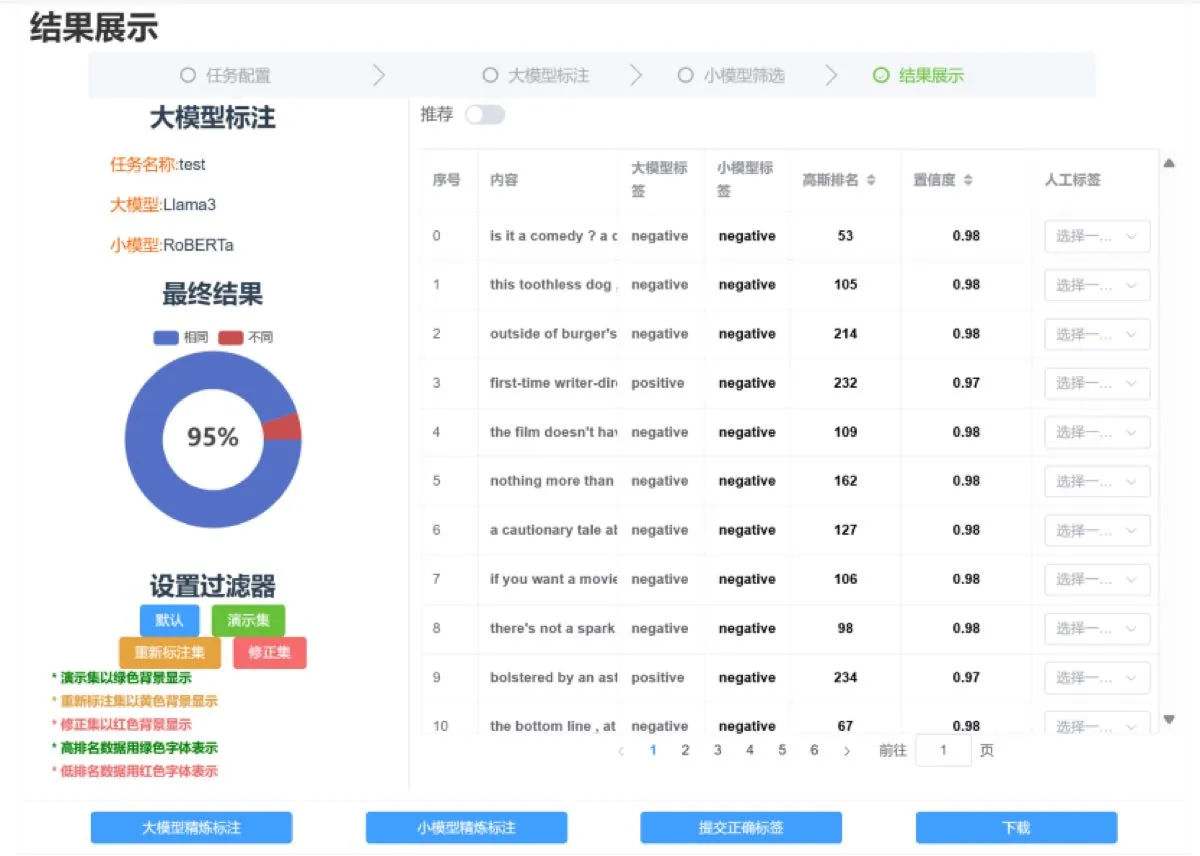Sort by 置信度 column arrows
Screen dimensions: 1200x856
tap(968, 180)
